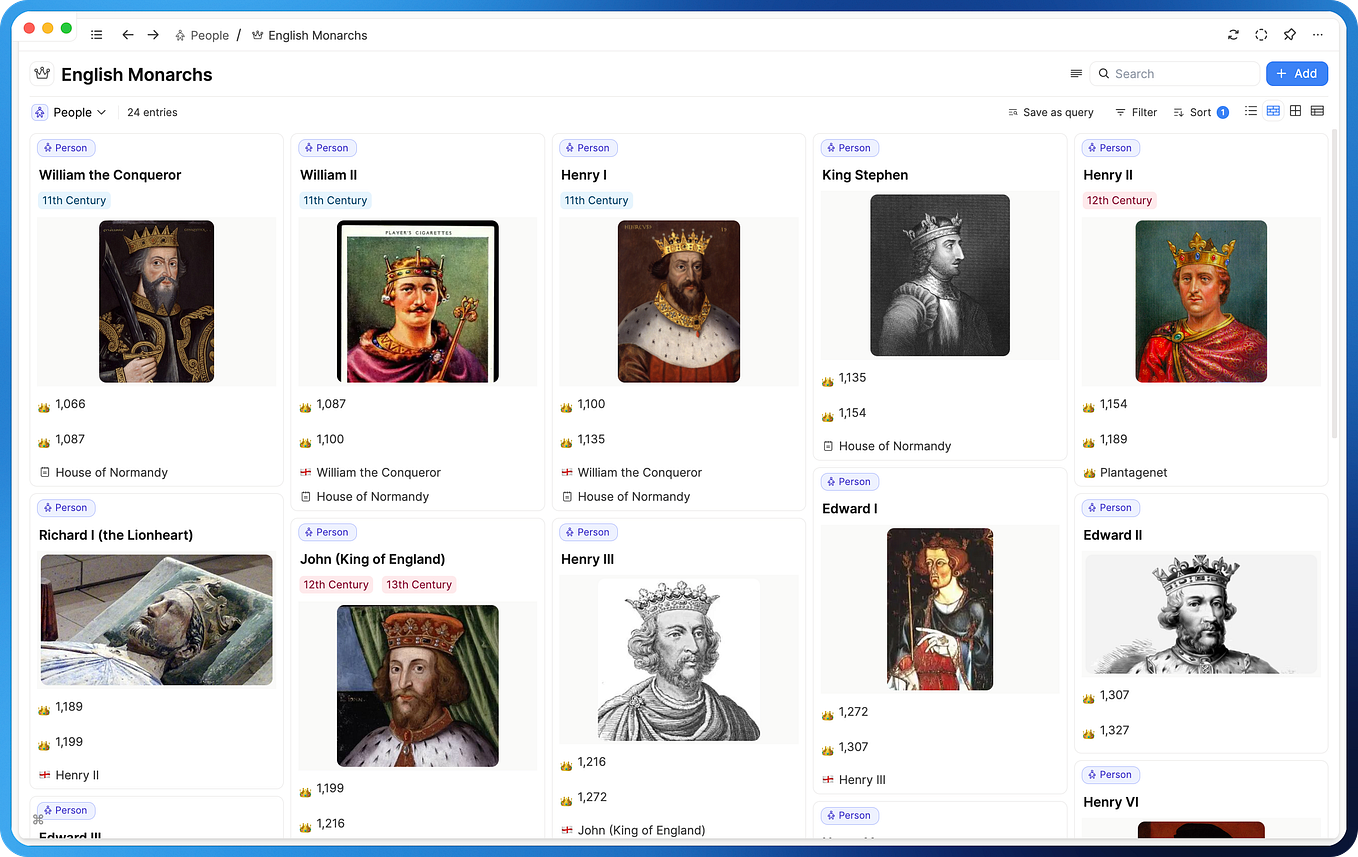Image resolution: width=1358 pixels, height=857 pixels.
Task: Expand the People type dropdown
Action: pyautogui.click(x=70, y=112)
